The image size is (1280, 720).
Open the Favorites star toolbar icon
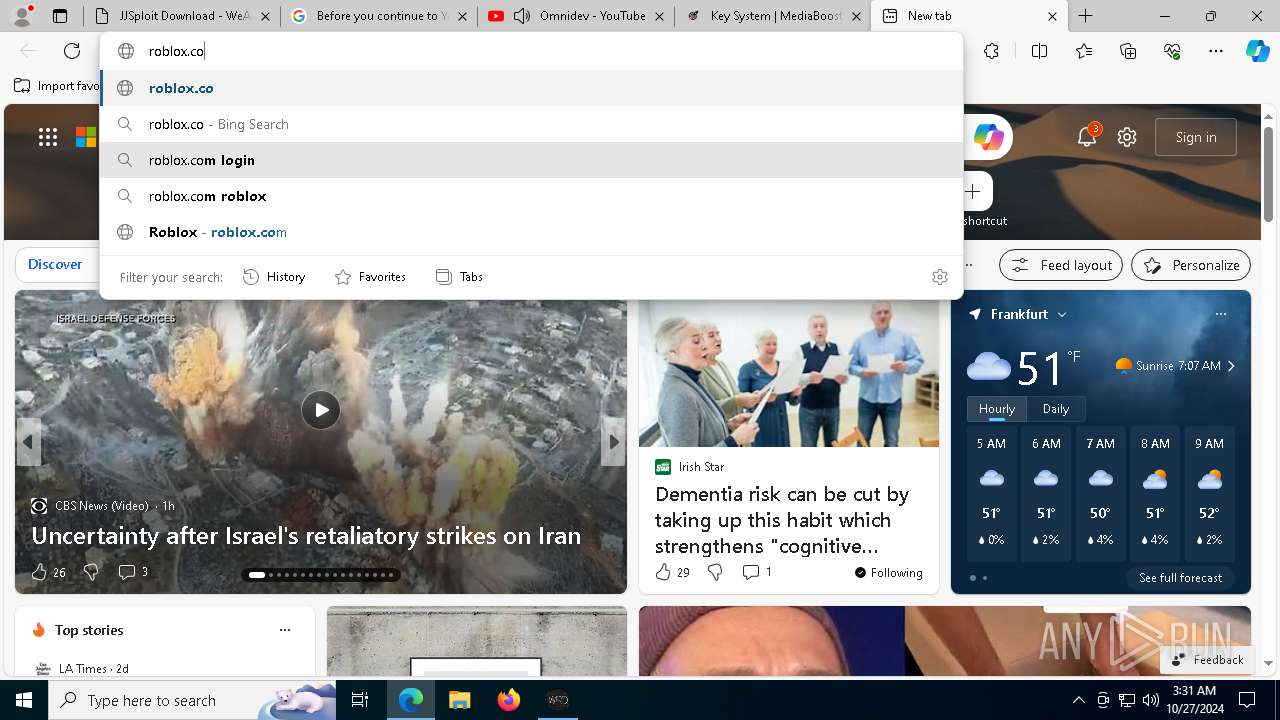click(x=1084, y=51)
